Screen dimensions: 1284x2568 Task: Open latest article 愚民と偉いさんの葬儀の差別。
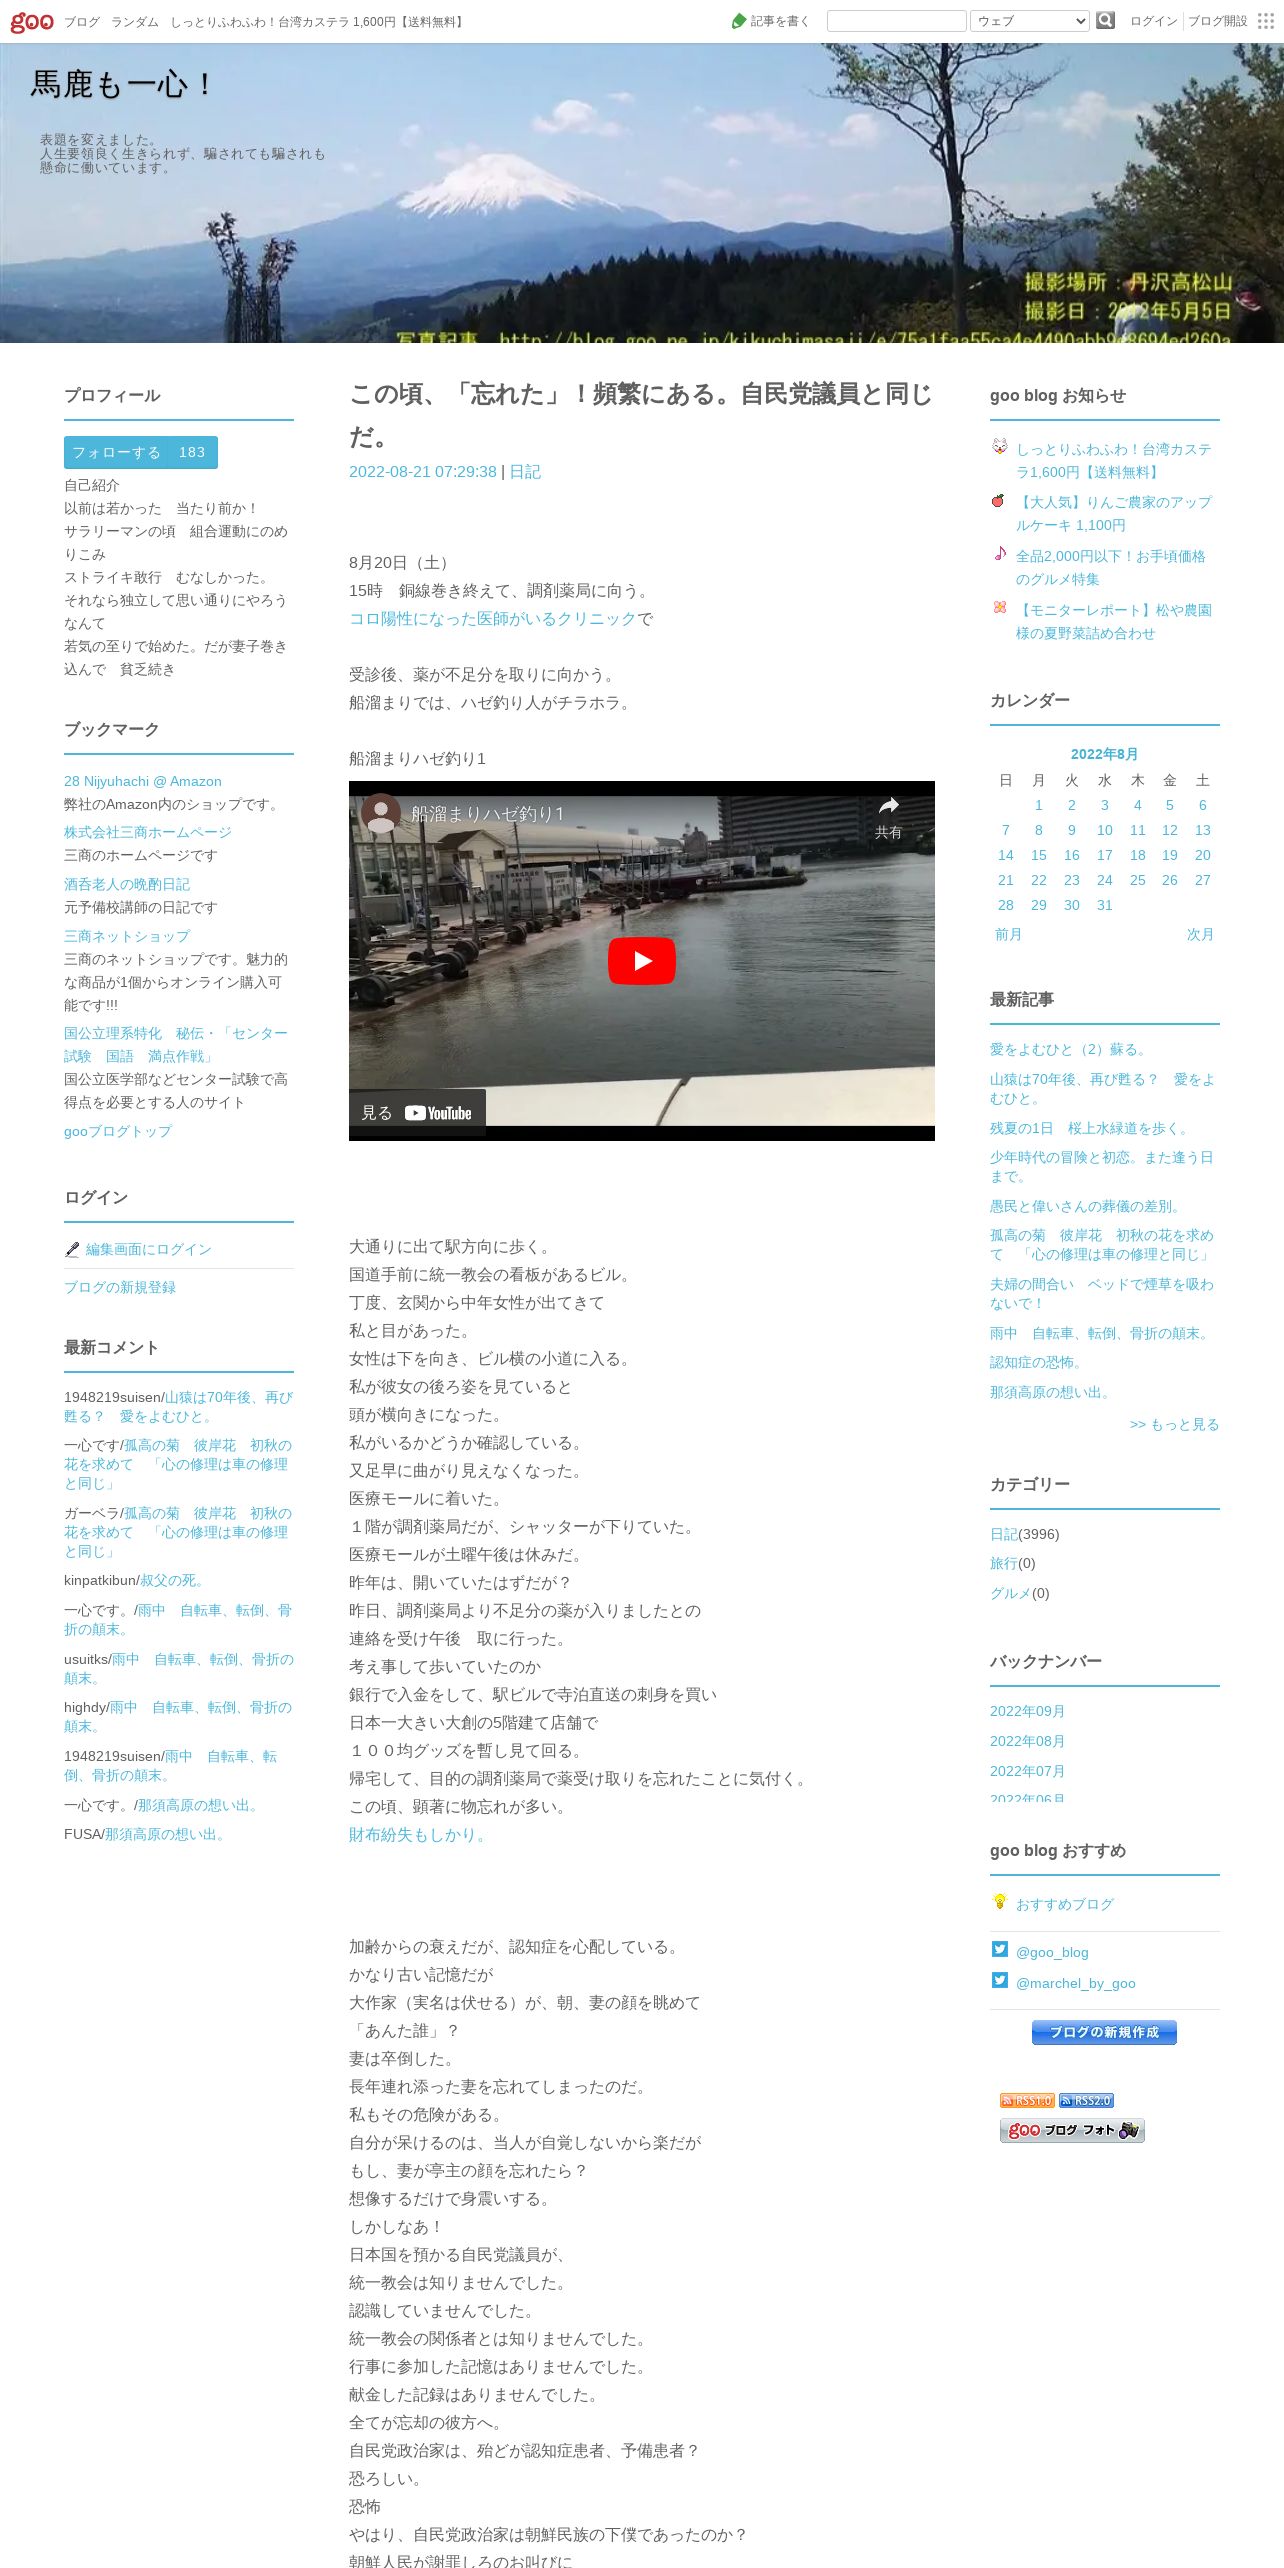pyautogui.click(x=1087, y=1206)
